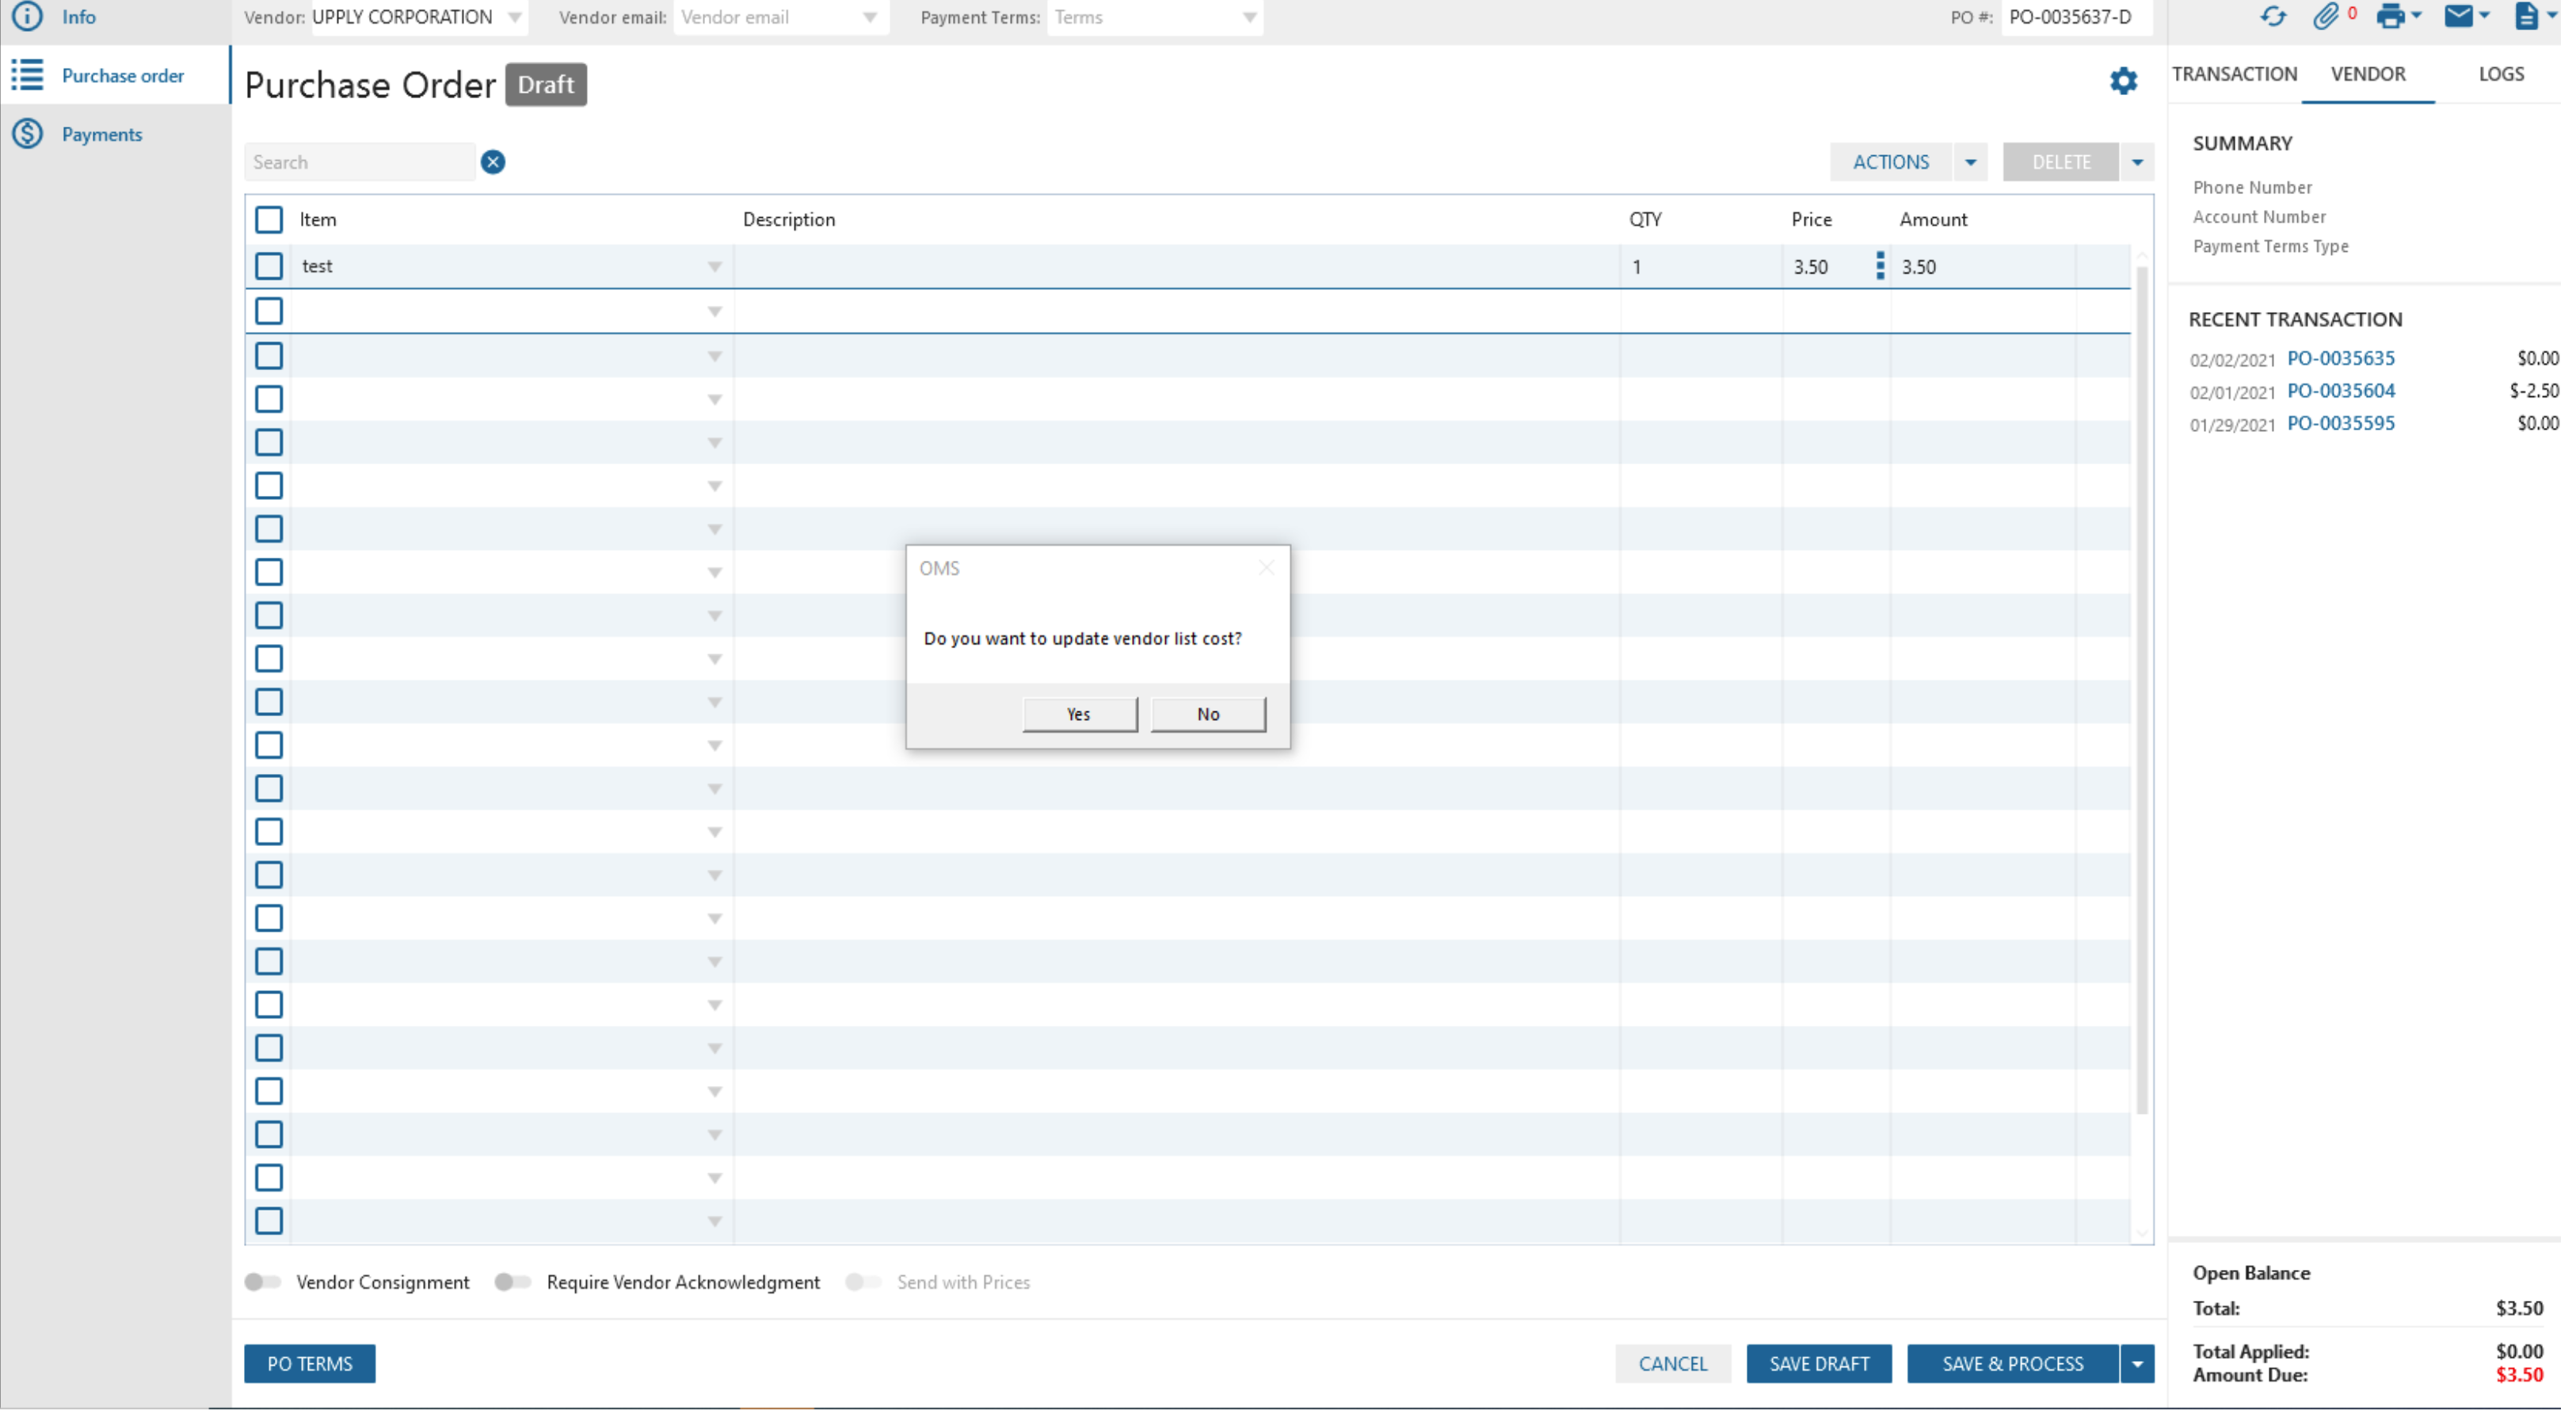Check the box for the test item row

270,268
